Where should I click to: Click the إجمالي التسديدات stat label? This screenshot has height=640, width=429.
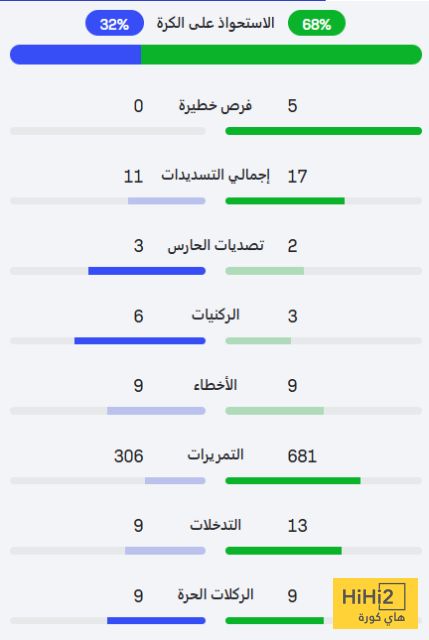[215, 176]
